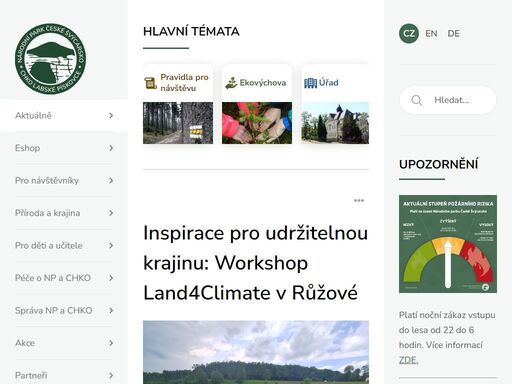Open the Pravidla pro návštěvu topic link
This screenshot has width=512, height=384.
[x=184, y=83]
